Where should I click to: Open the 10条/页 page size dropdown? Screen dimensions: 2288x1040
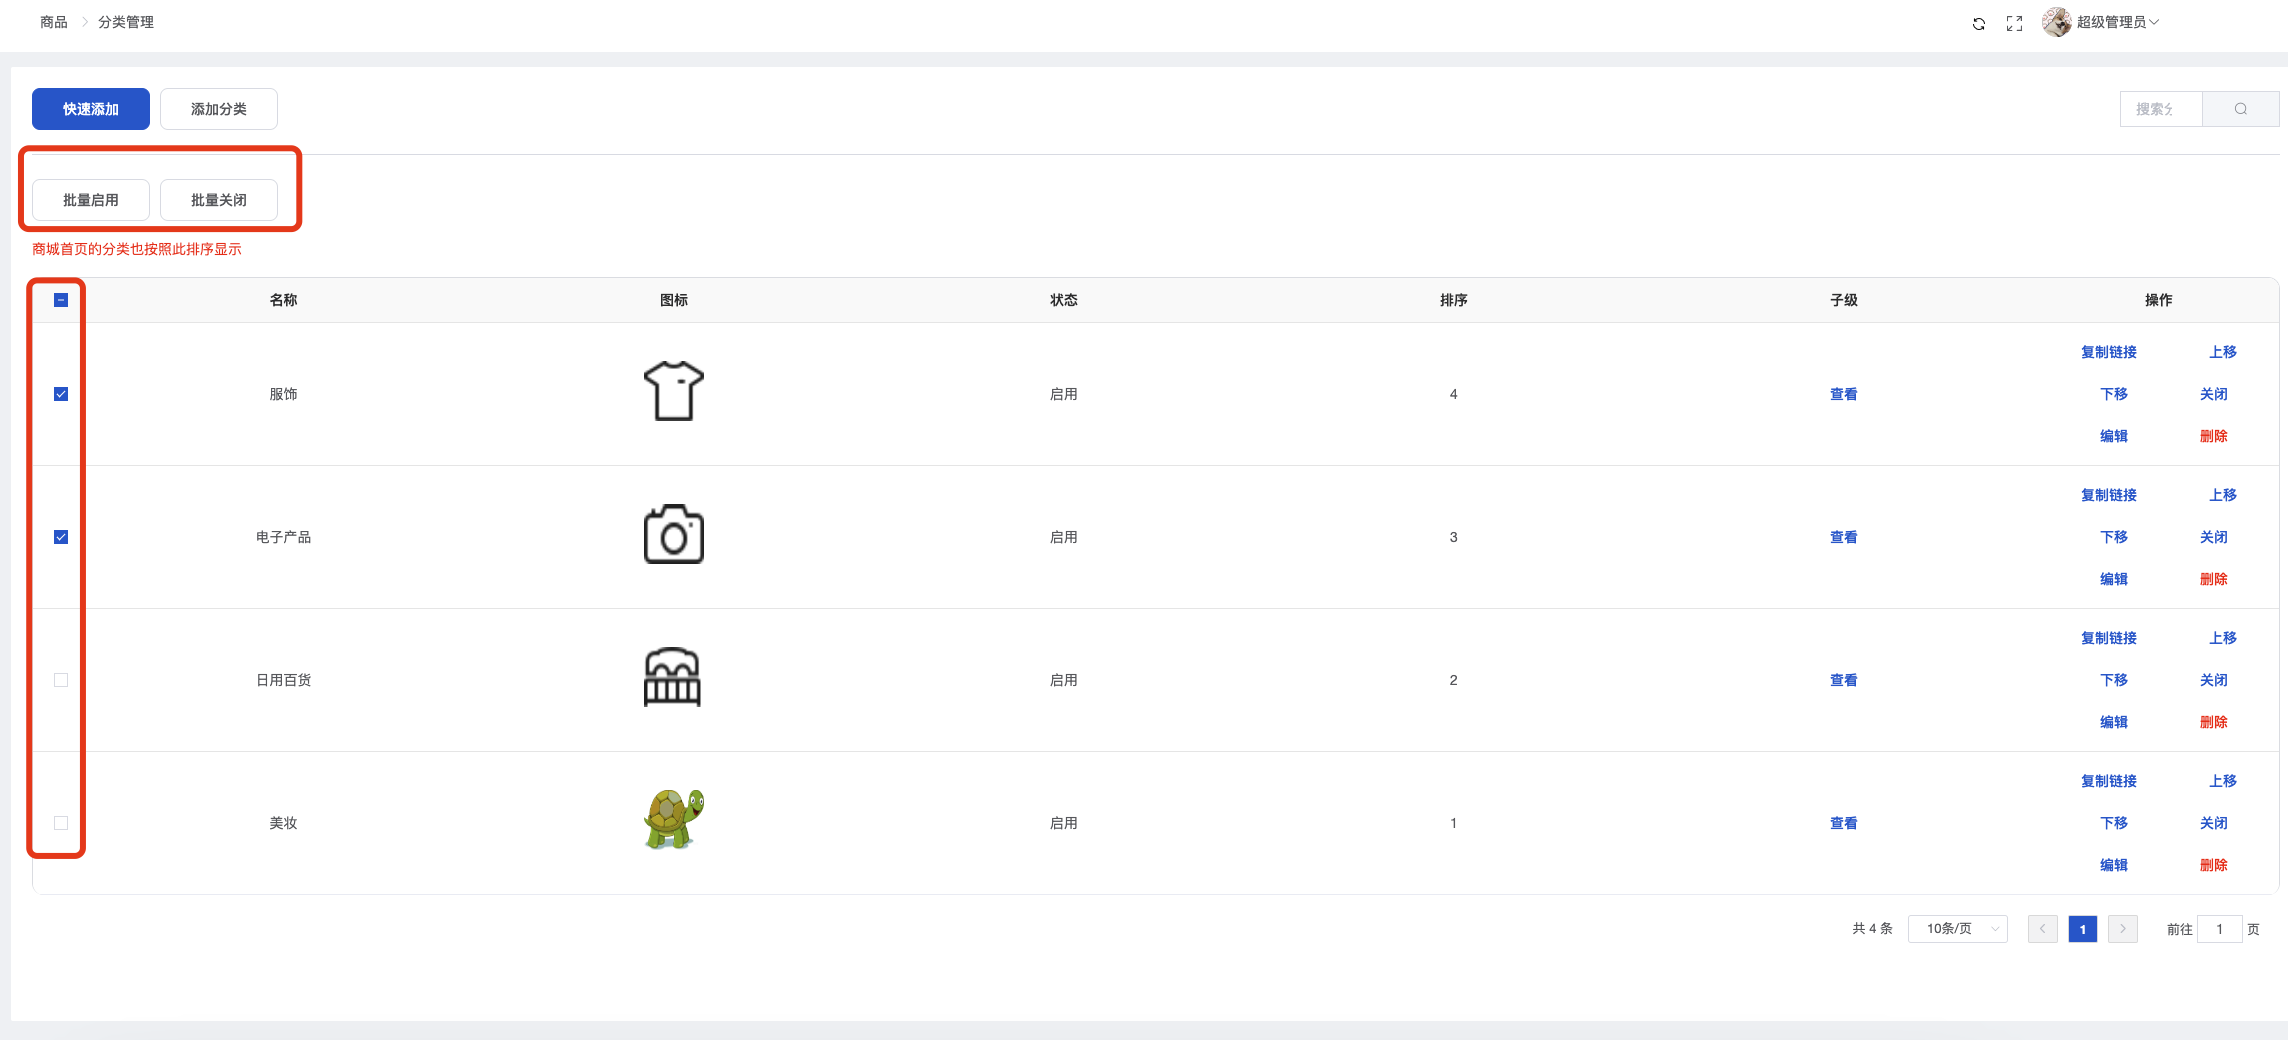pyautogui.click(x=1957, y=929)
